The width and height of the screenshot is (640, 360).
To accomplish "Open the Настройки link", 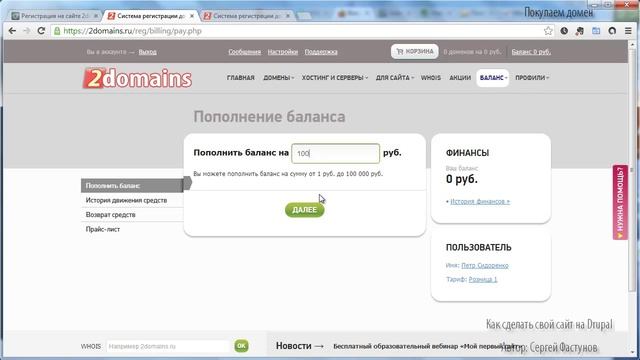I will tap(282, 52).
